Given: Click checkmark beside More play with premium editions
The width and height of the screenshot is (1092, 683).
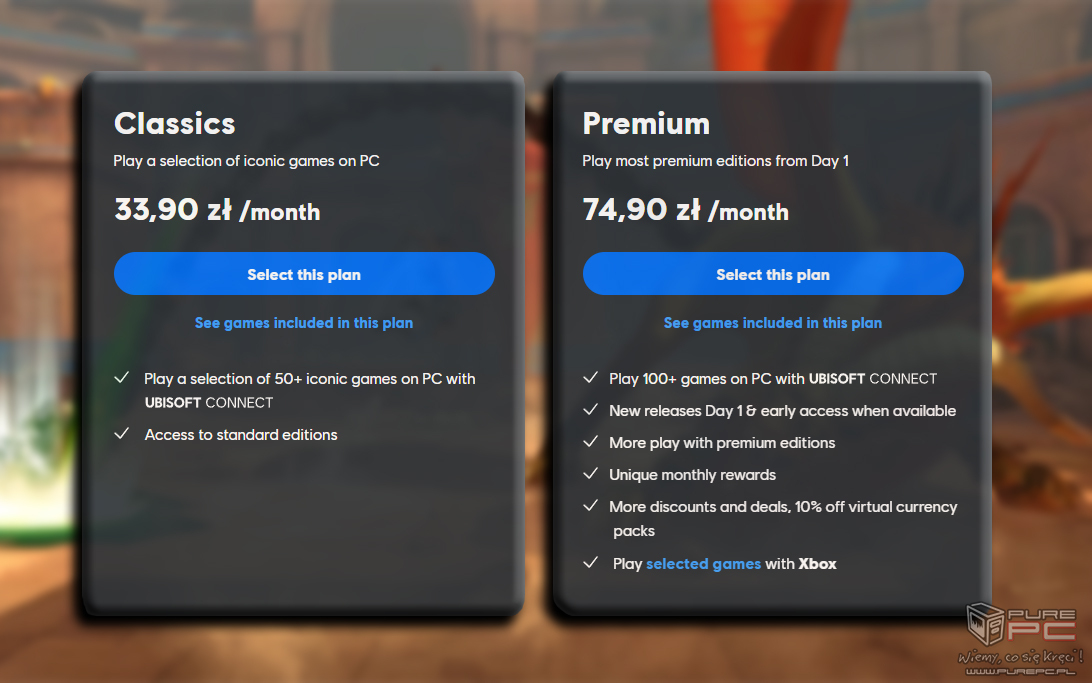Looking at the screenshot, I should [591, 442].
